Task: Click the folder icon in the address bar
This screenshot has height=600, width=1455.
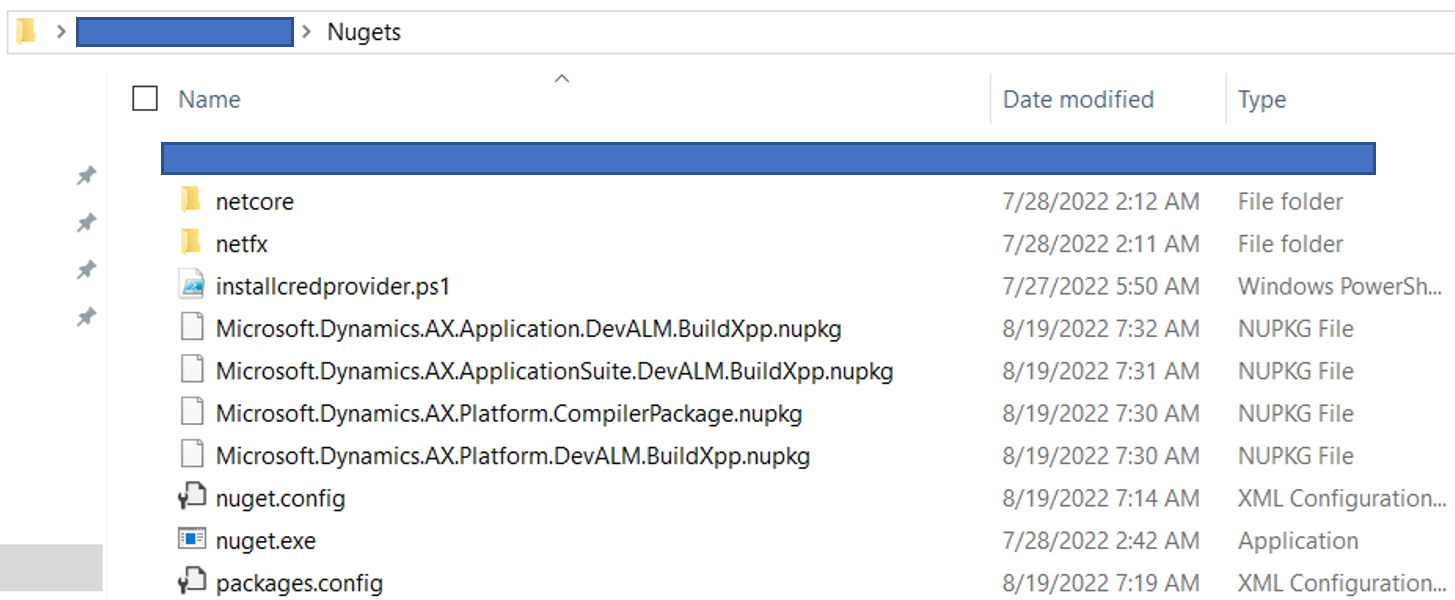Action: (26, 32)
